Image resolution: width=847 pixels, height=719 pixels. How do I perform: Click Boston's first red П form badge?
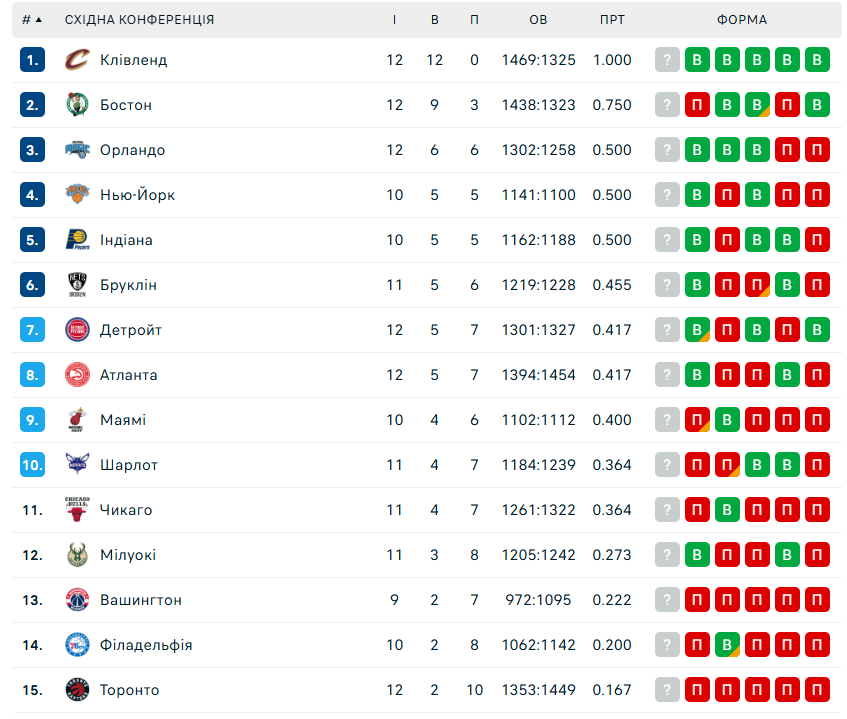pos(697,105)
